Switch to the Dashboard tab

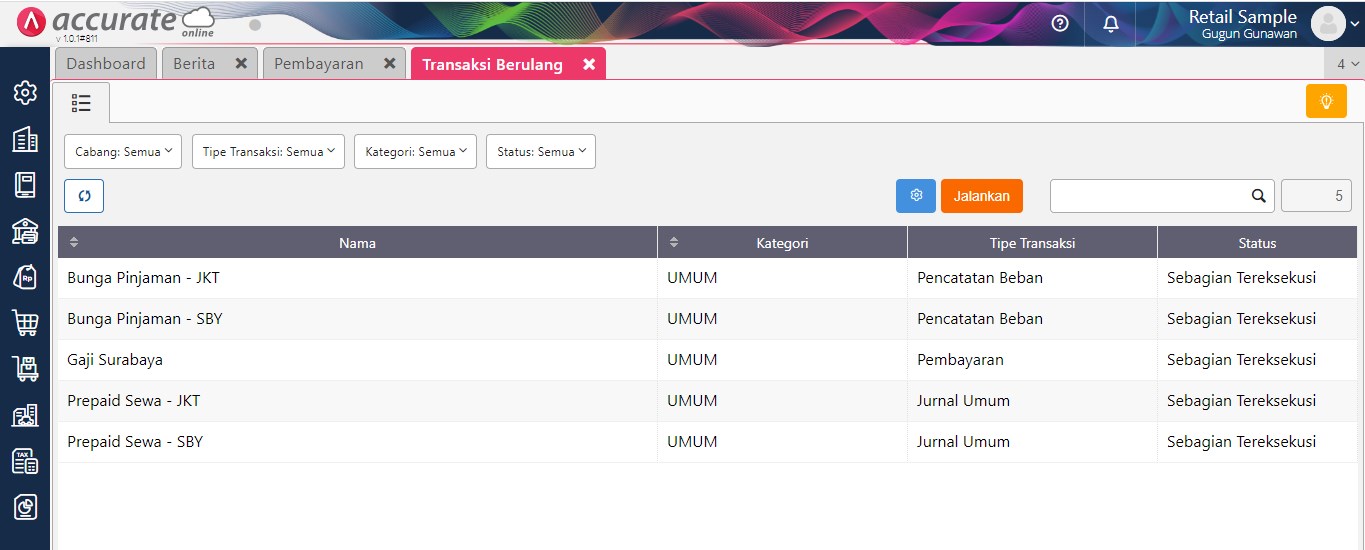pos(106,63)
